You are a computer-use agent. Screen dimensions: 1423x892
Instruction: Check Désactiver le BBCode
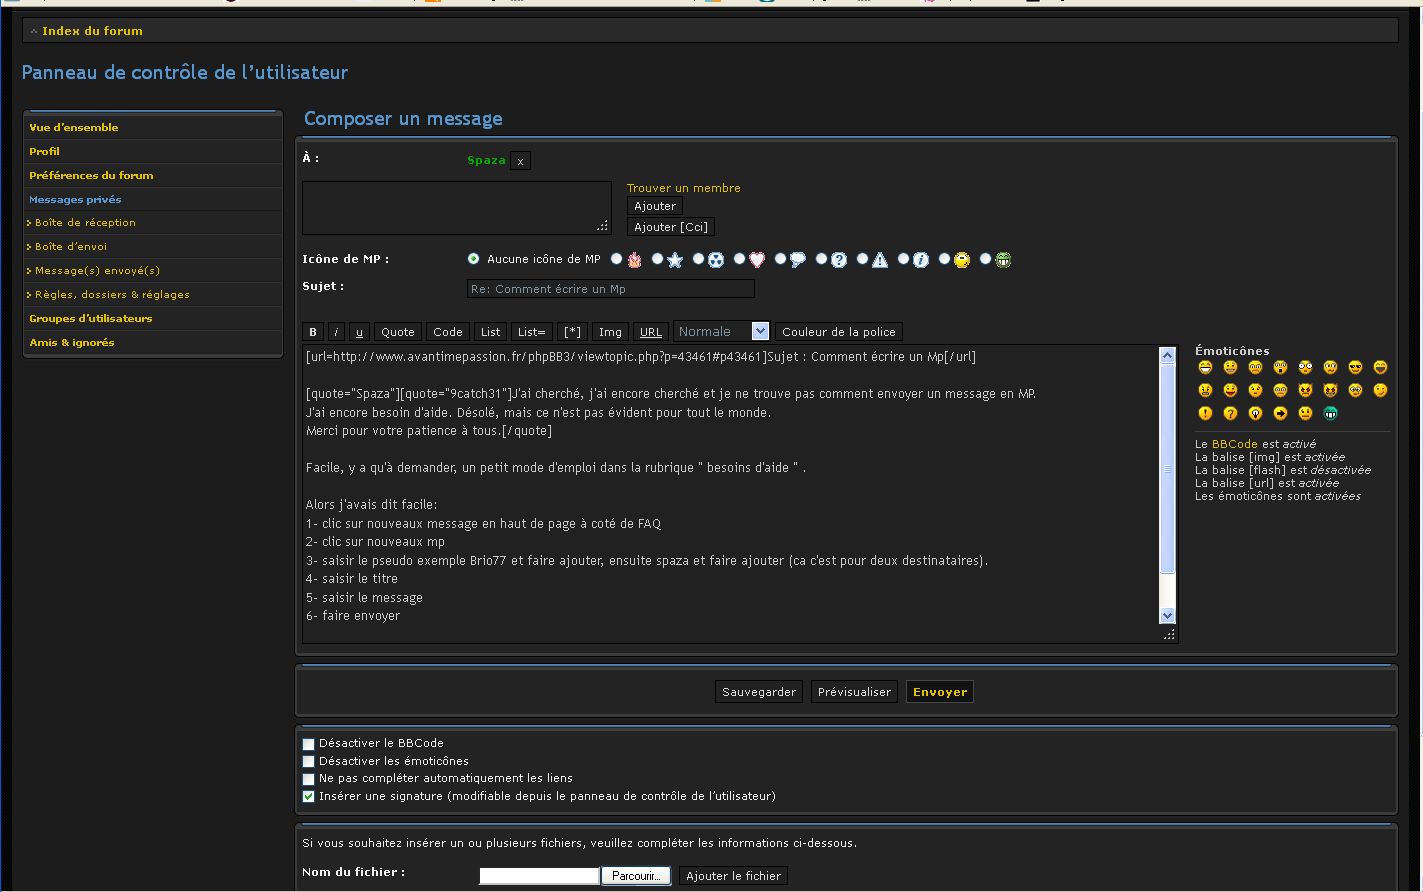point(309,744)
